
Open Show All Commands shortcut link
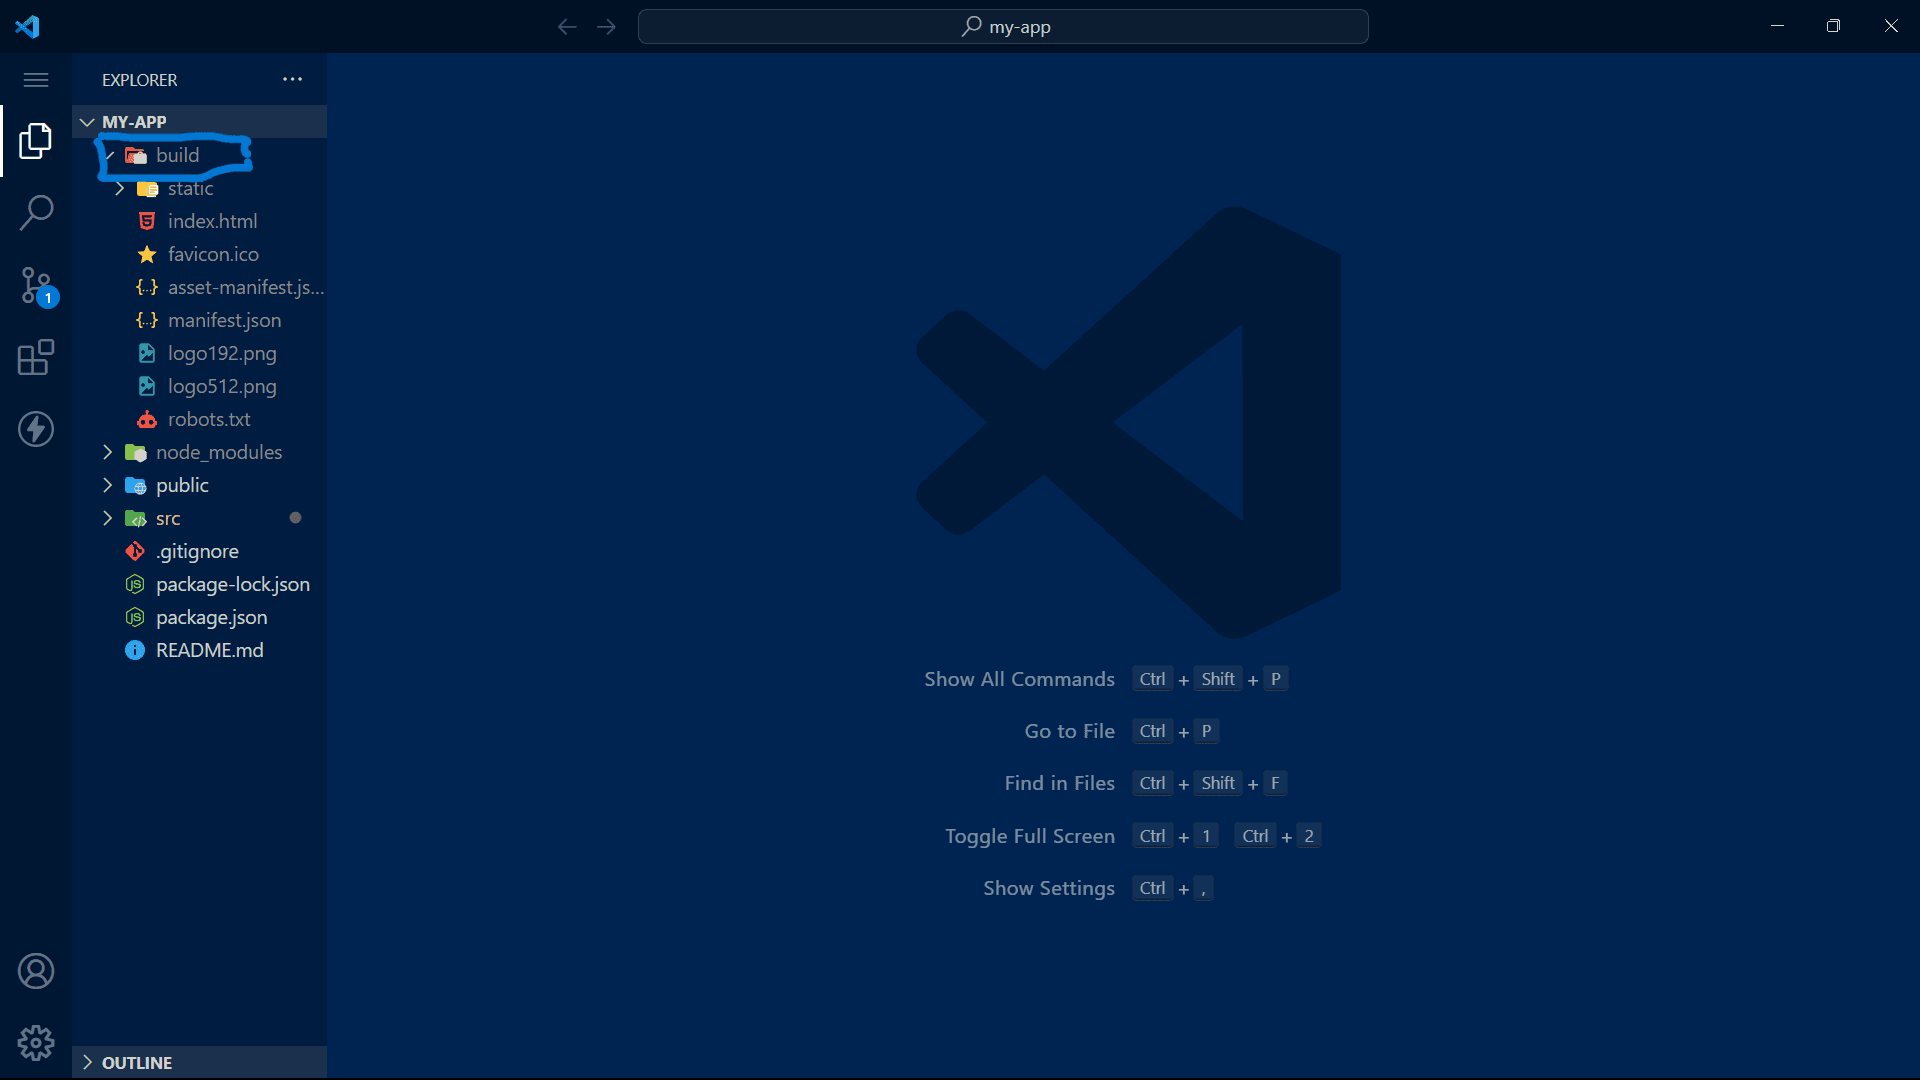[1018, 679]
